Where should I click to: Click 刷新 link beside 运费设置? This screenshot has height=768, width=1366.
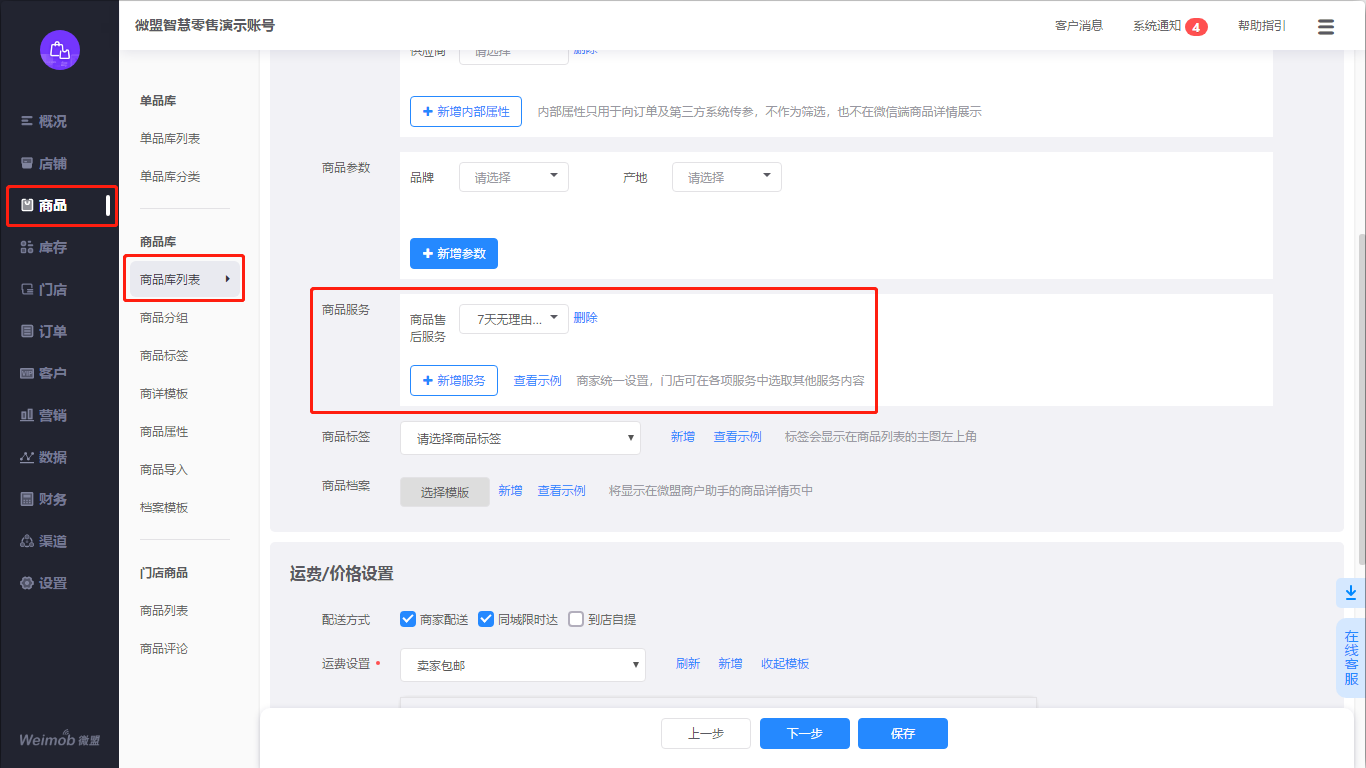pyautogui.click(x=688, y=664)
